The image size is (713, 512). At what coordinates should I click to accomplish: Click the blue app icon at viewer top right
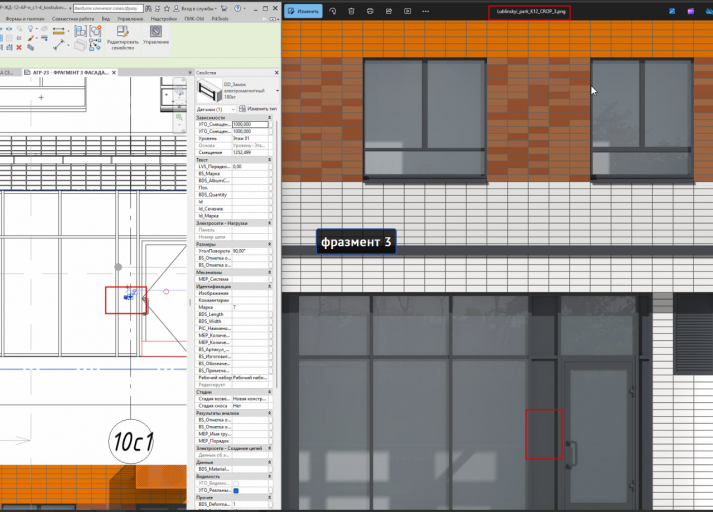pyautogui.click(x=672, y=11)
